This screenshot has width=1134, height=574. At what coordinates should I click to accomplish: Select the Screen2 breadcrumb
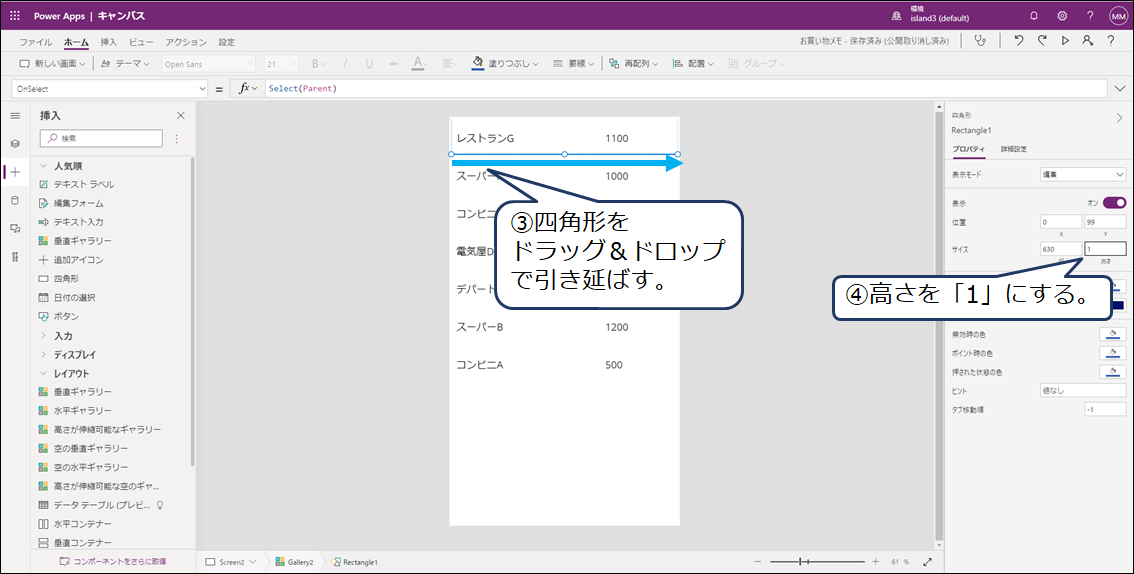click(231, 562)
